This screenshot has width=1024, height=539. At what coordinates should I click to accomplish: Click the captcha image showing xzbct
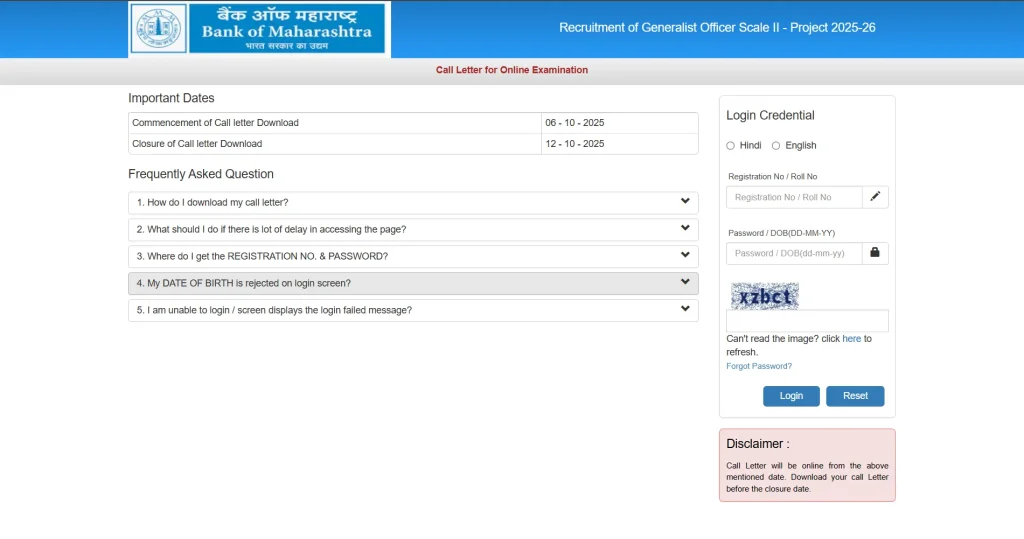tap(764, 296)
